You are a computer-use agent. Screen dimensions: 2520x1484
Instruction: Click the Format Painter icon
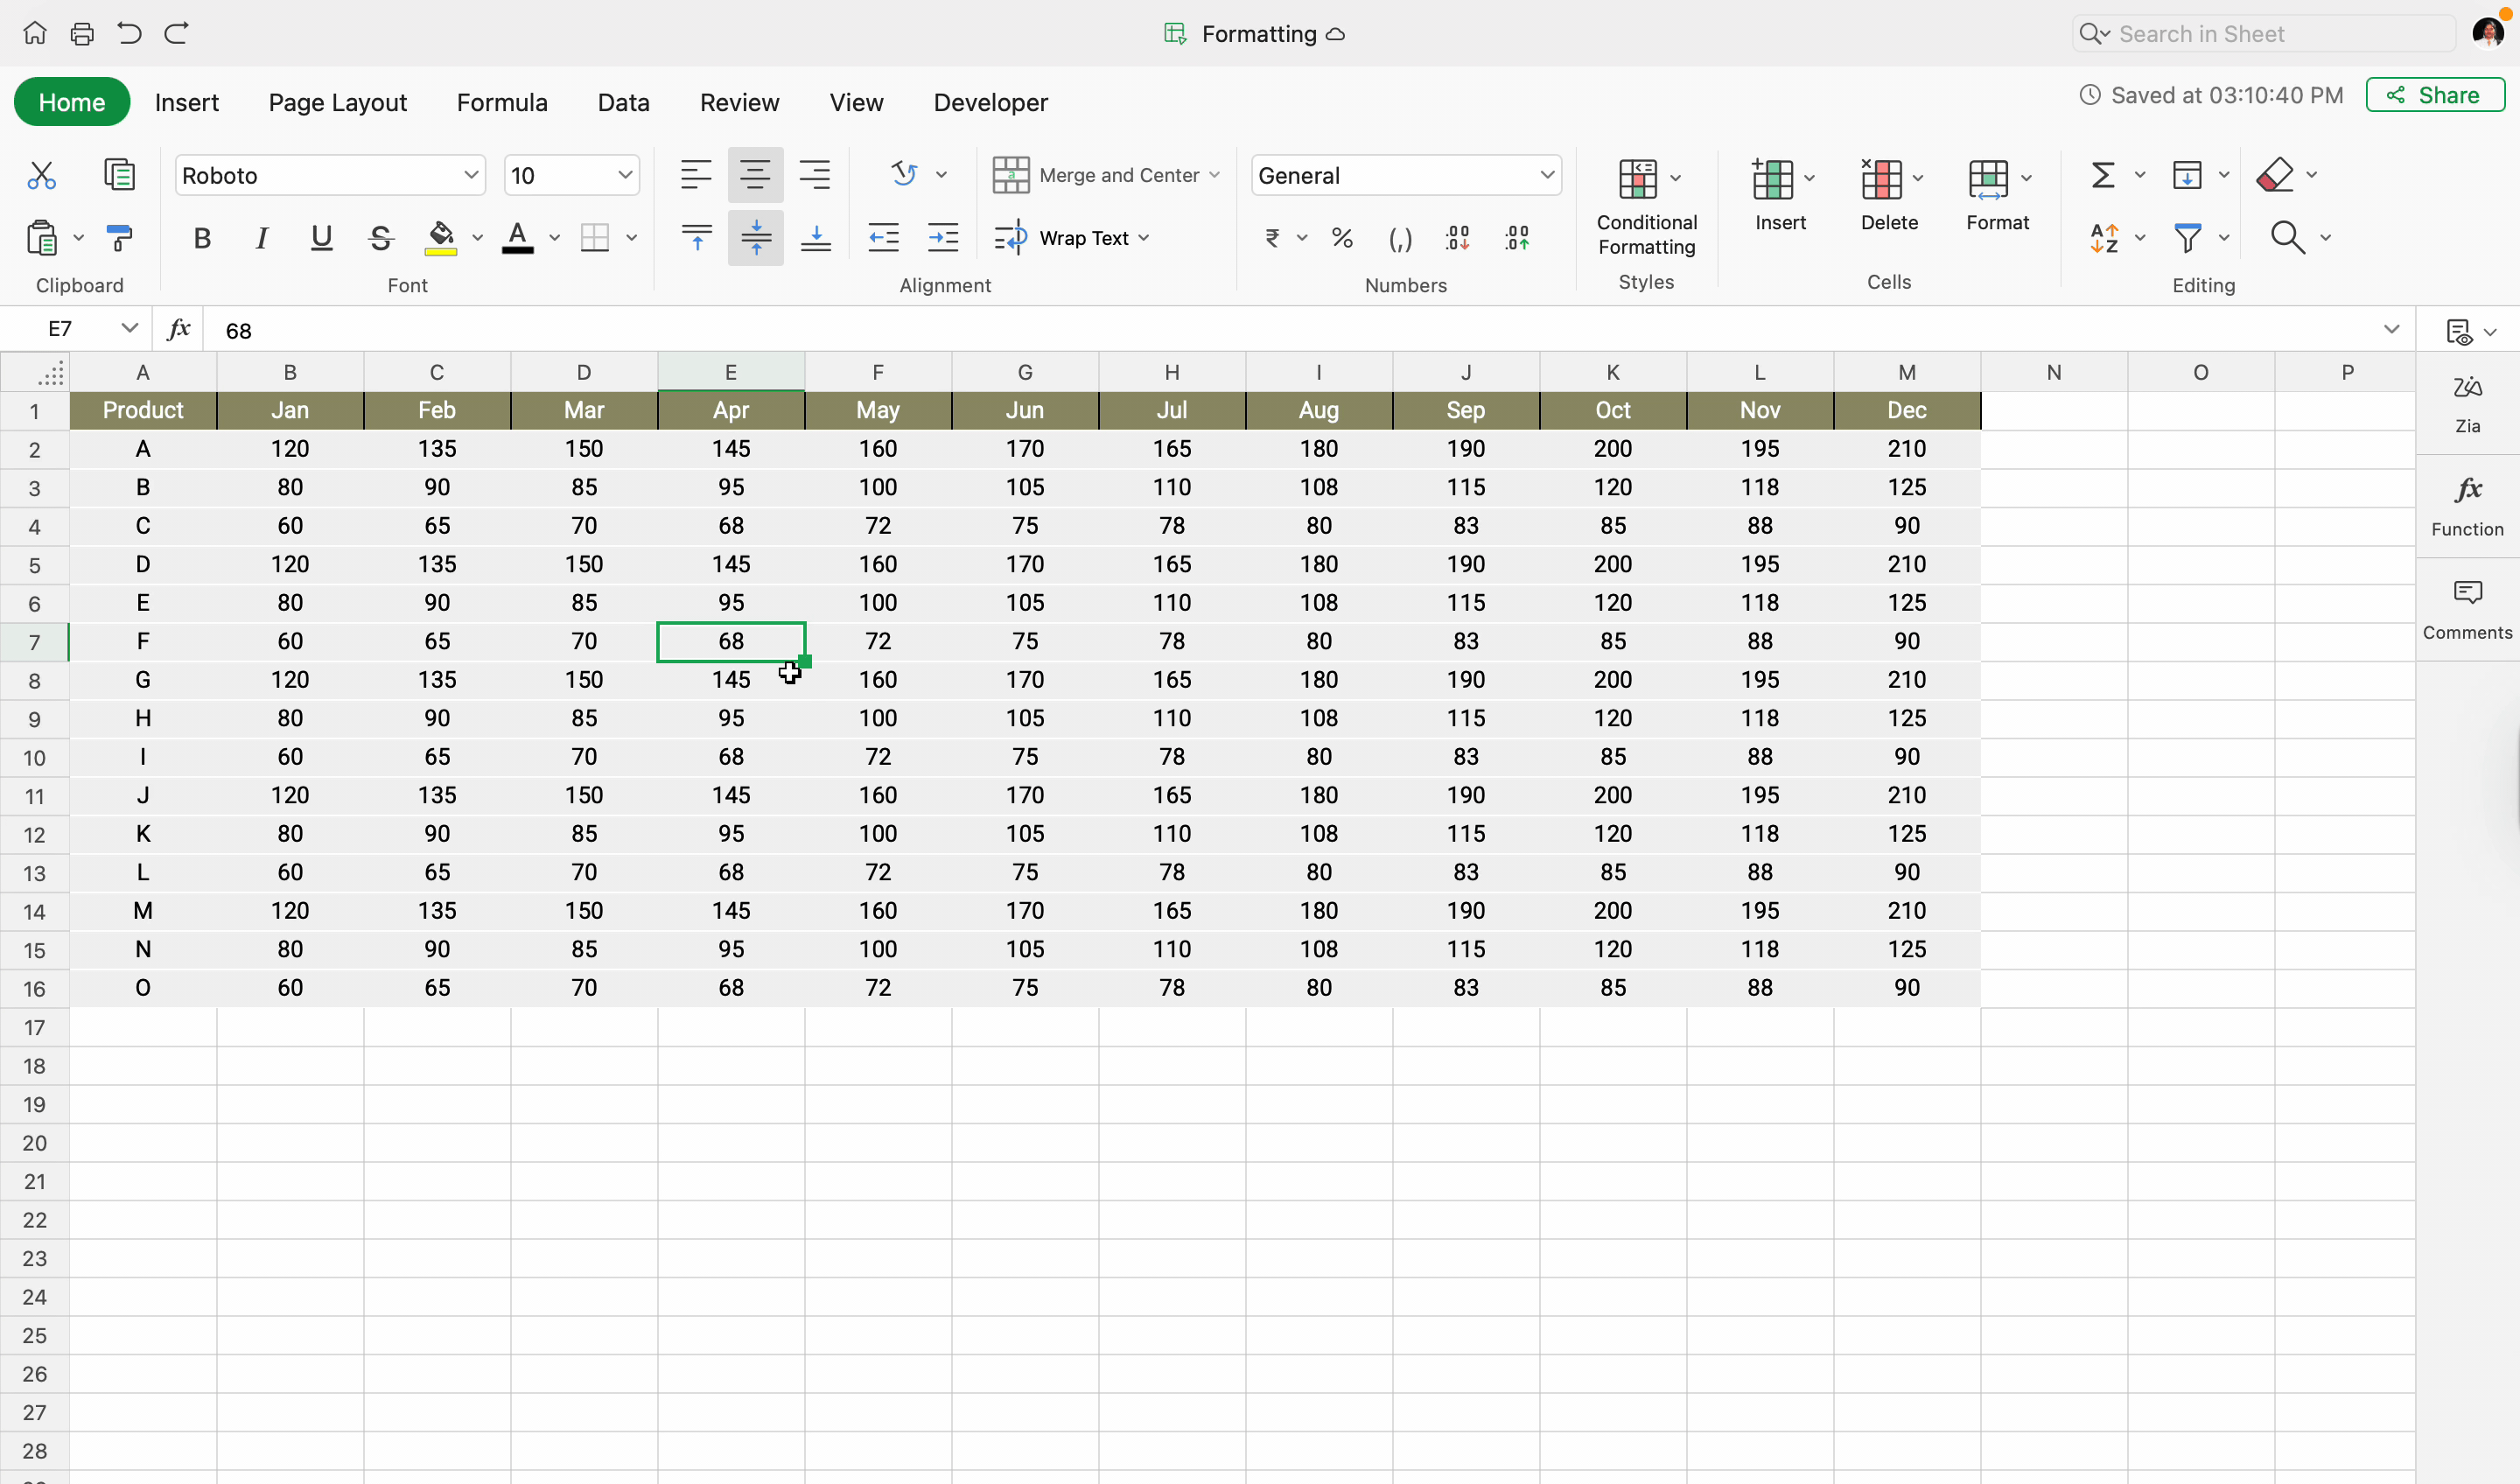click(119, 238)
